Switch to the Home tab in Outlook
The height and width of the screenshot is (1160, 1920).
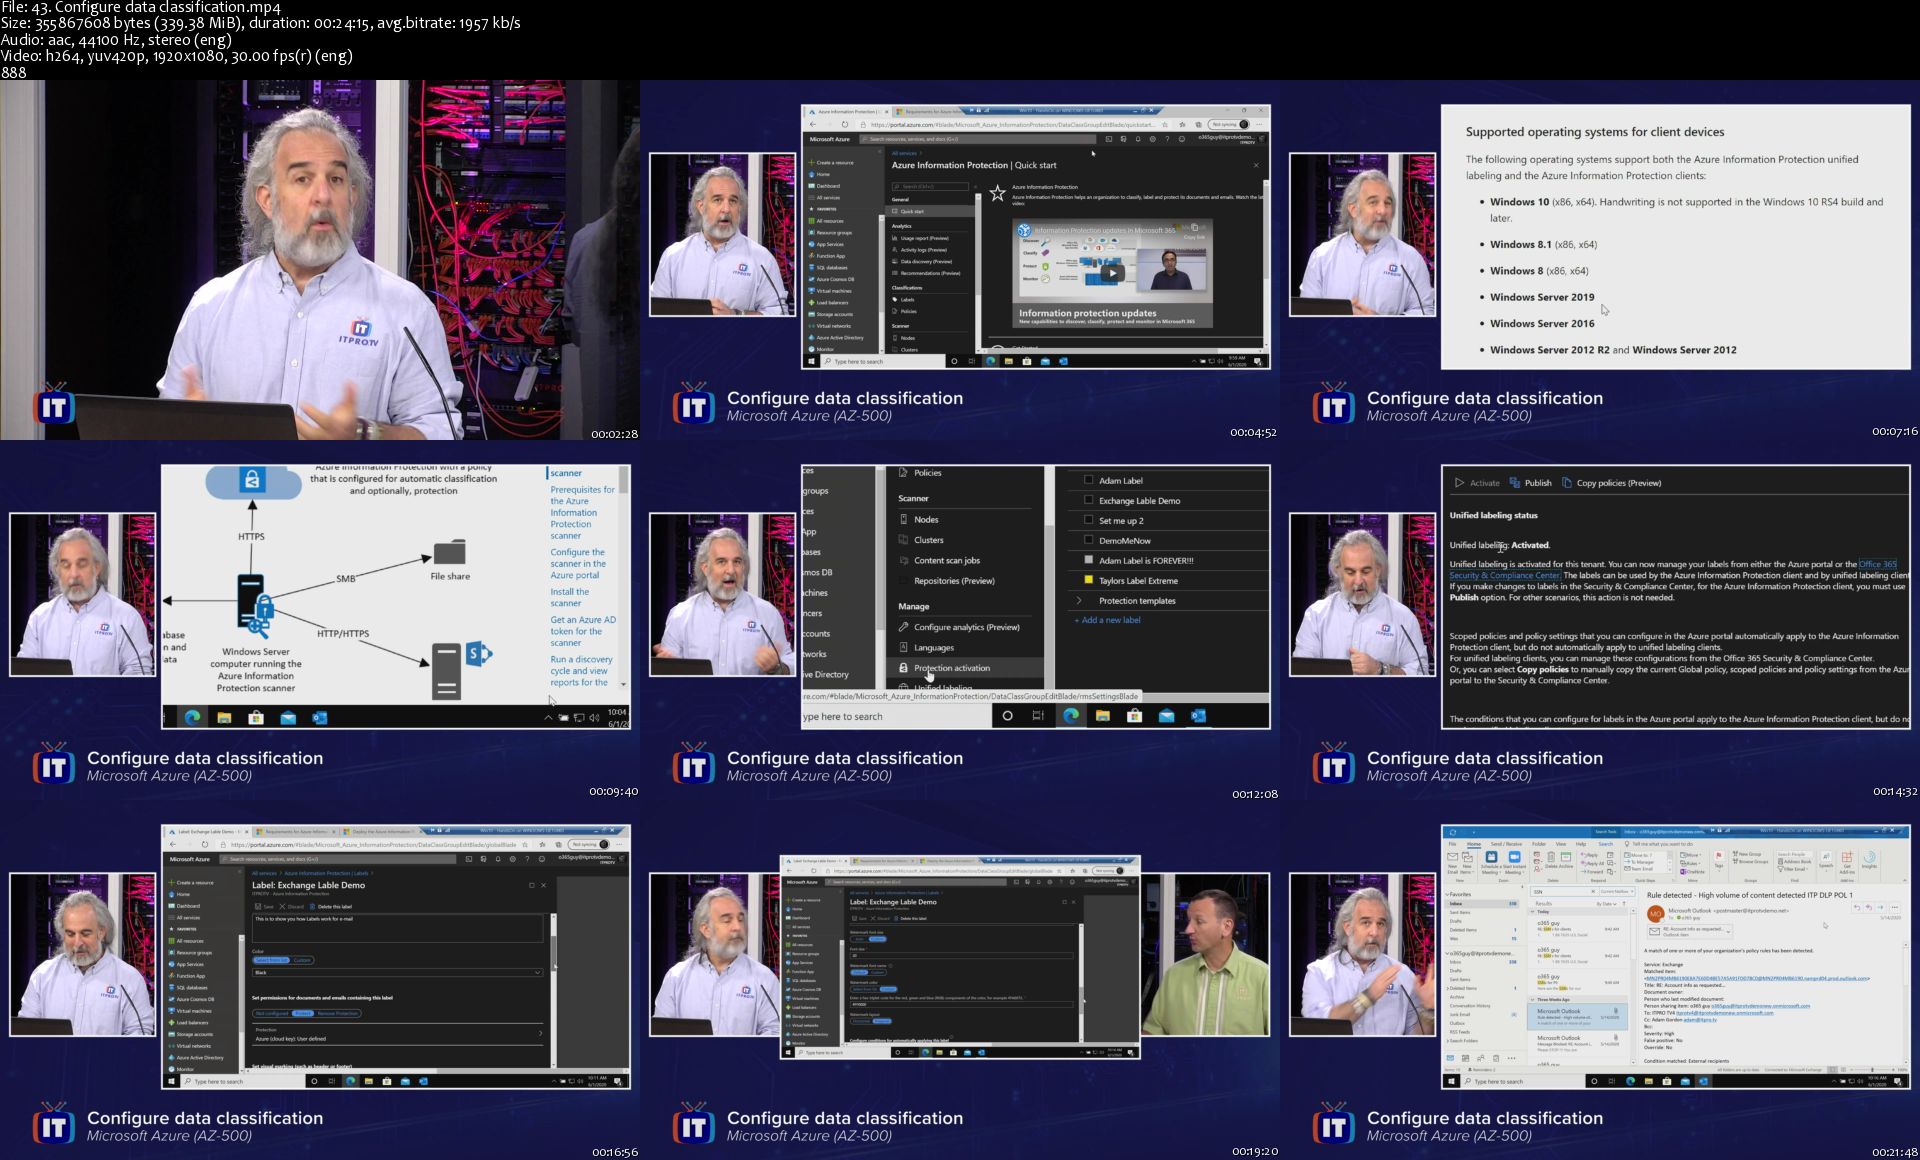coord(1473,845)
